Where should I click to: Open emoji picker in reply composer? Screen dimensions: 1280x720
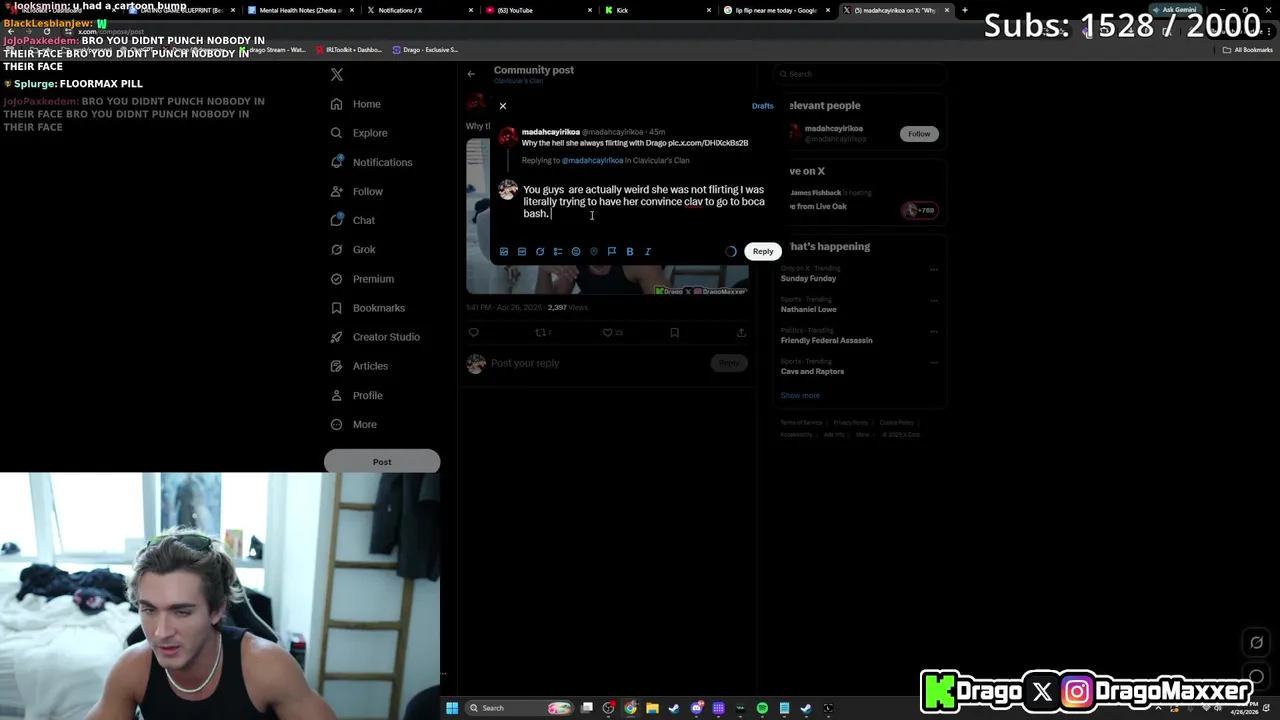[x=576, y=252]
